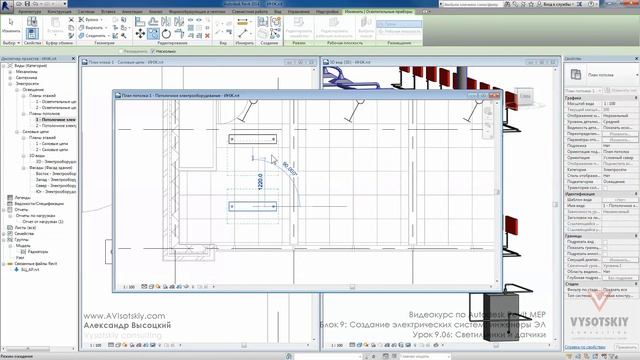Screen dimensions: 640x360
Task: Open the Управление ribbon tab
Action: [x=299, y=12]
